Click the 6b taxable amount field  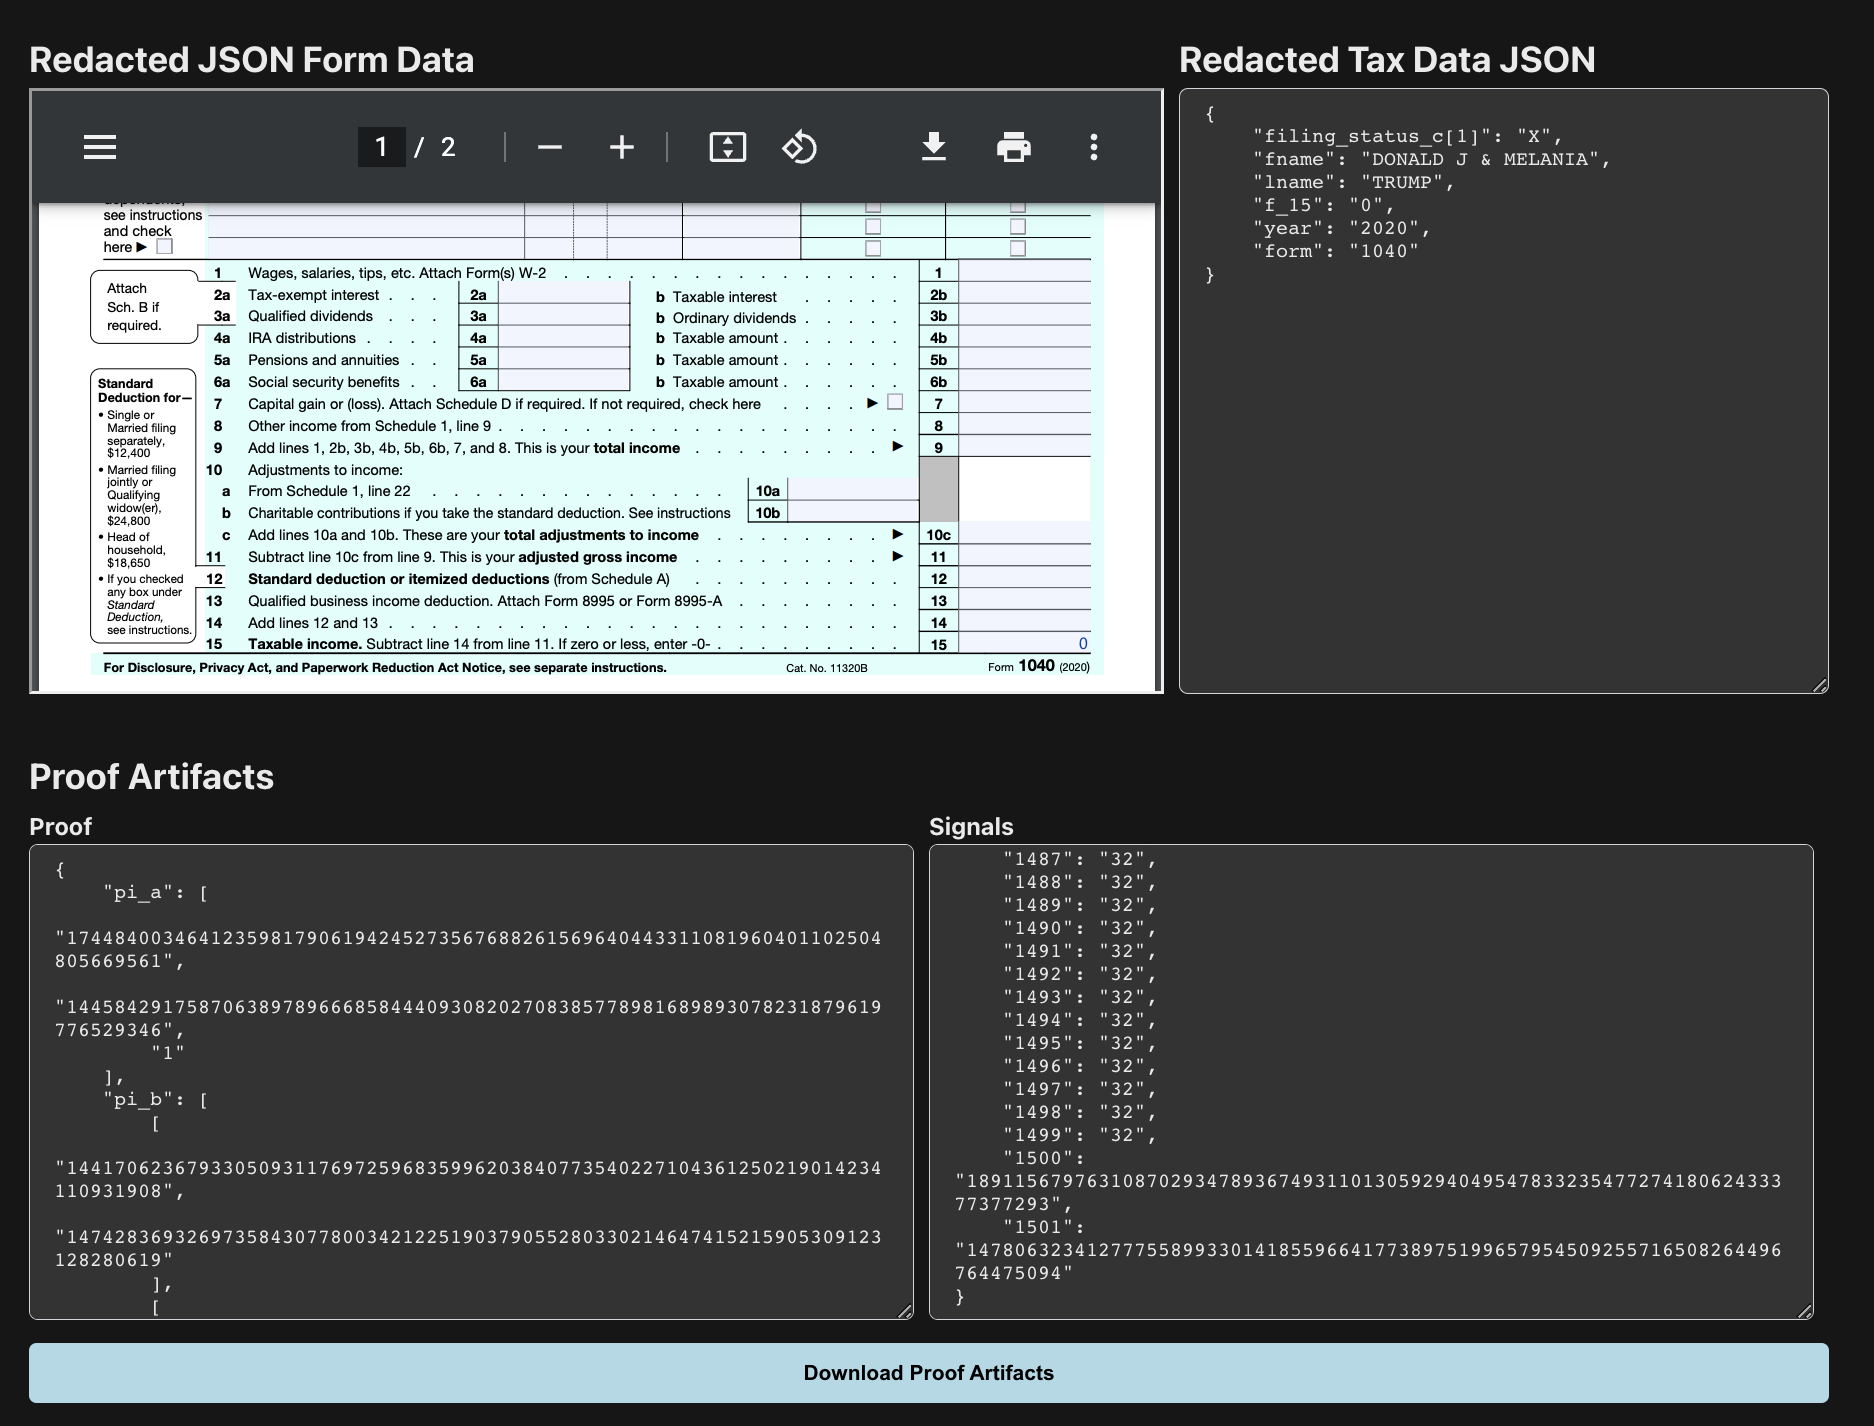1024,381
